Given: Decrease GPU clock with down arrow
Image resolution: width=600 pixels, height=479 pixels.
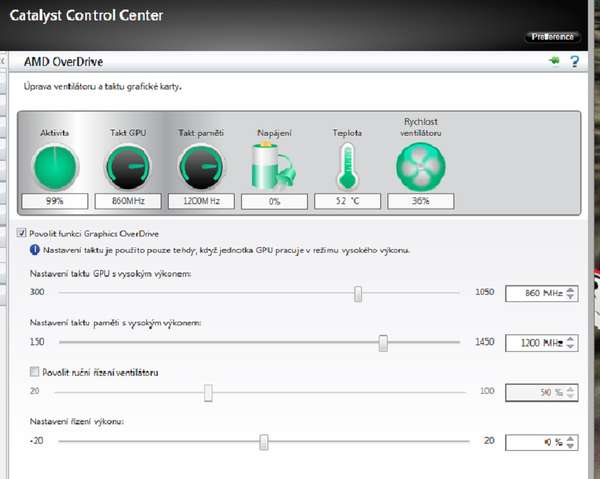Looking at the screenshot, I should pos(571,297).
